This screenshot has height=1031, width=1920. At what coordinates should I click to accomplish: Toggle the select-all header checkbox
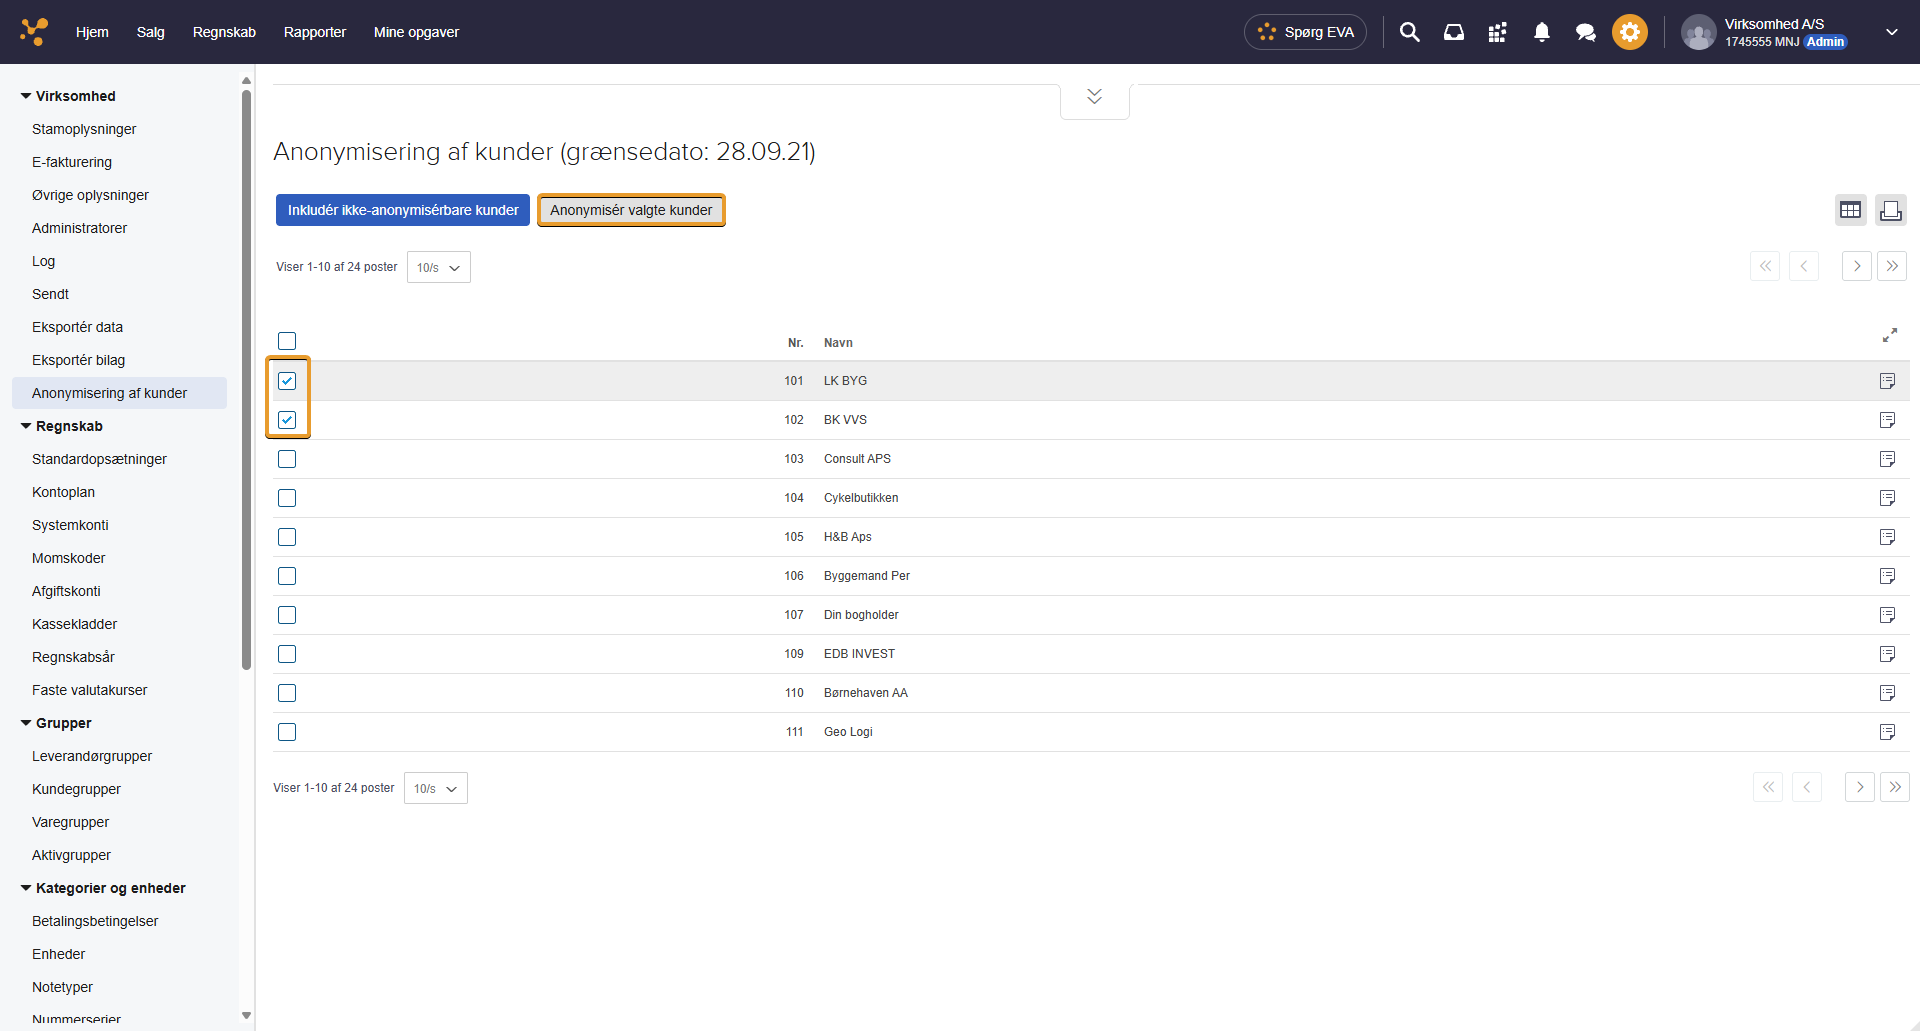[x=287, y=341]
